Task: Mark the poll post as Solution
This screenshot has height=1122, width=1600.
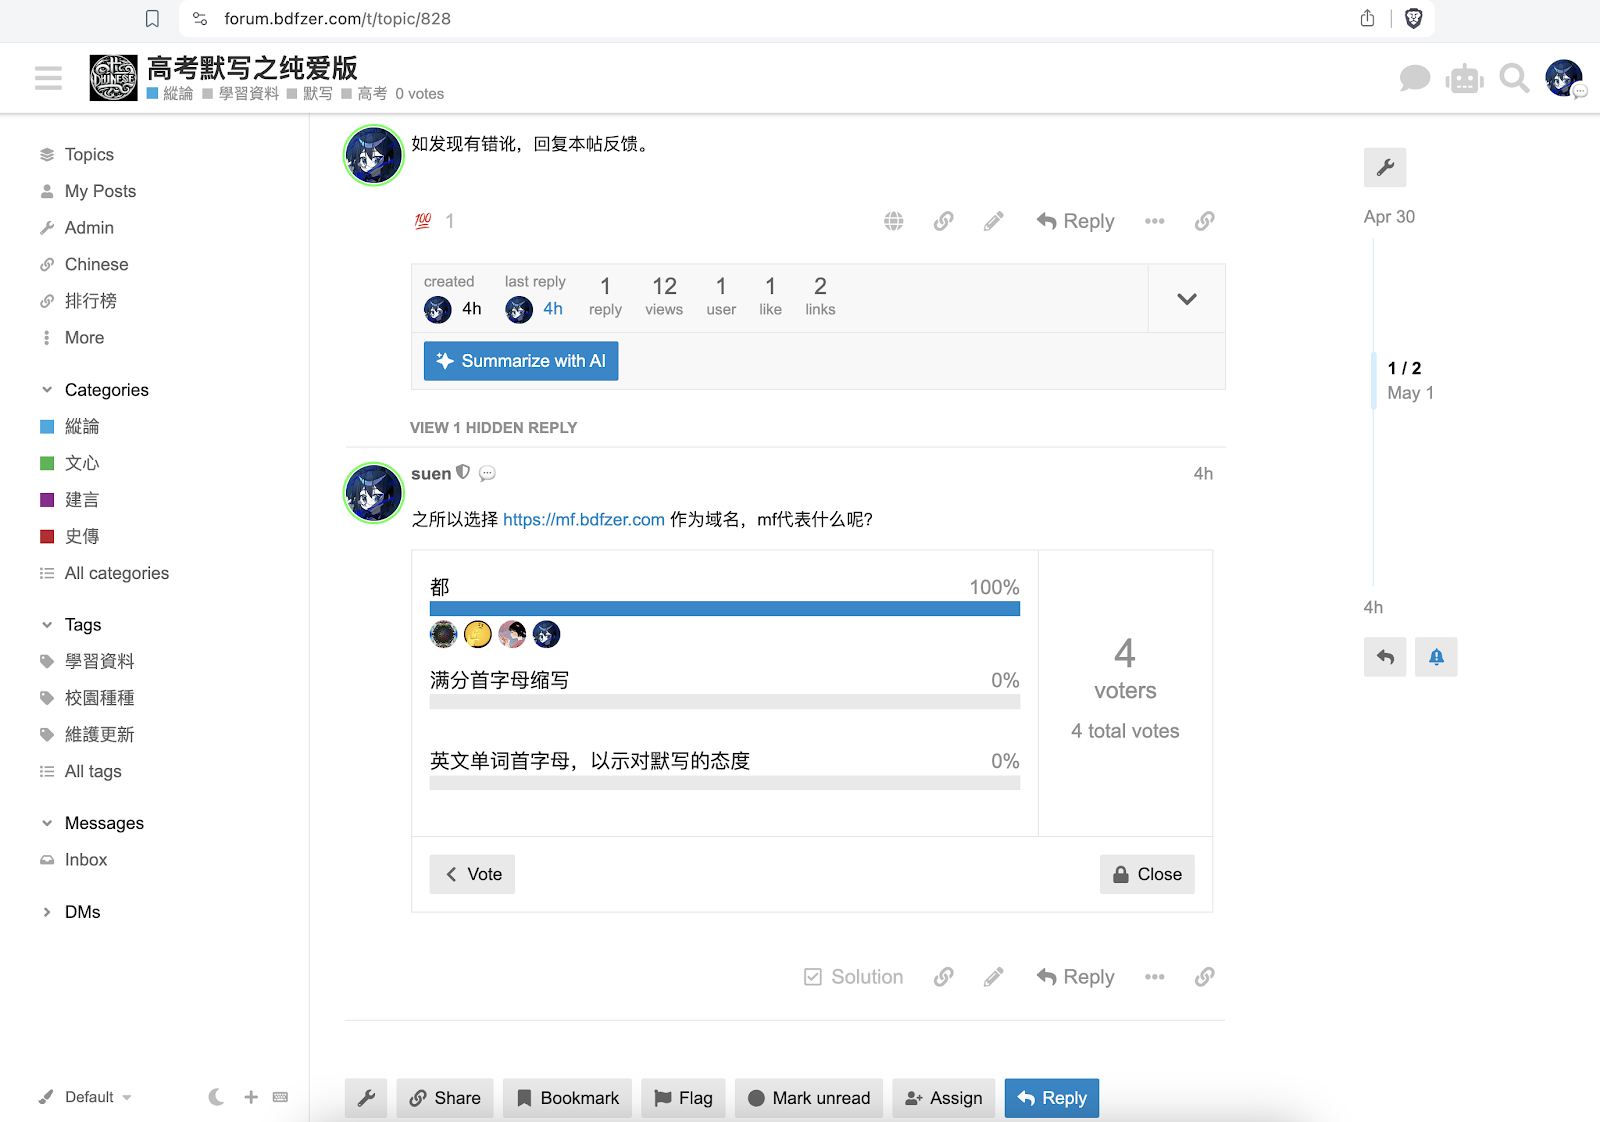Action: pyautogui.click(x=854, y=977)
